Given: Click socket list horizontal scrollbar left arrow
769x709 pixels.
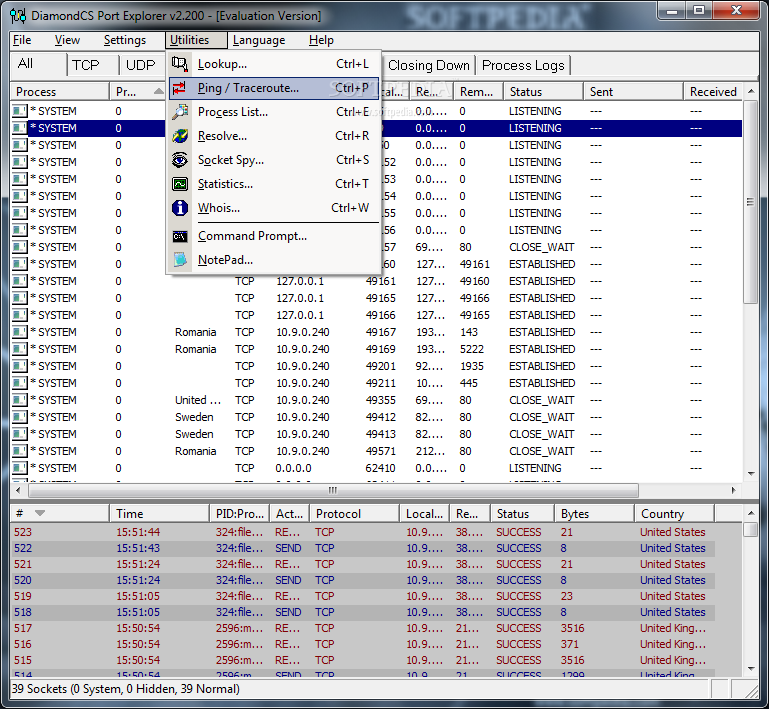Looking at the screenshot, I should click(x=19, y=490).
